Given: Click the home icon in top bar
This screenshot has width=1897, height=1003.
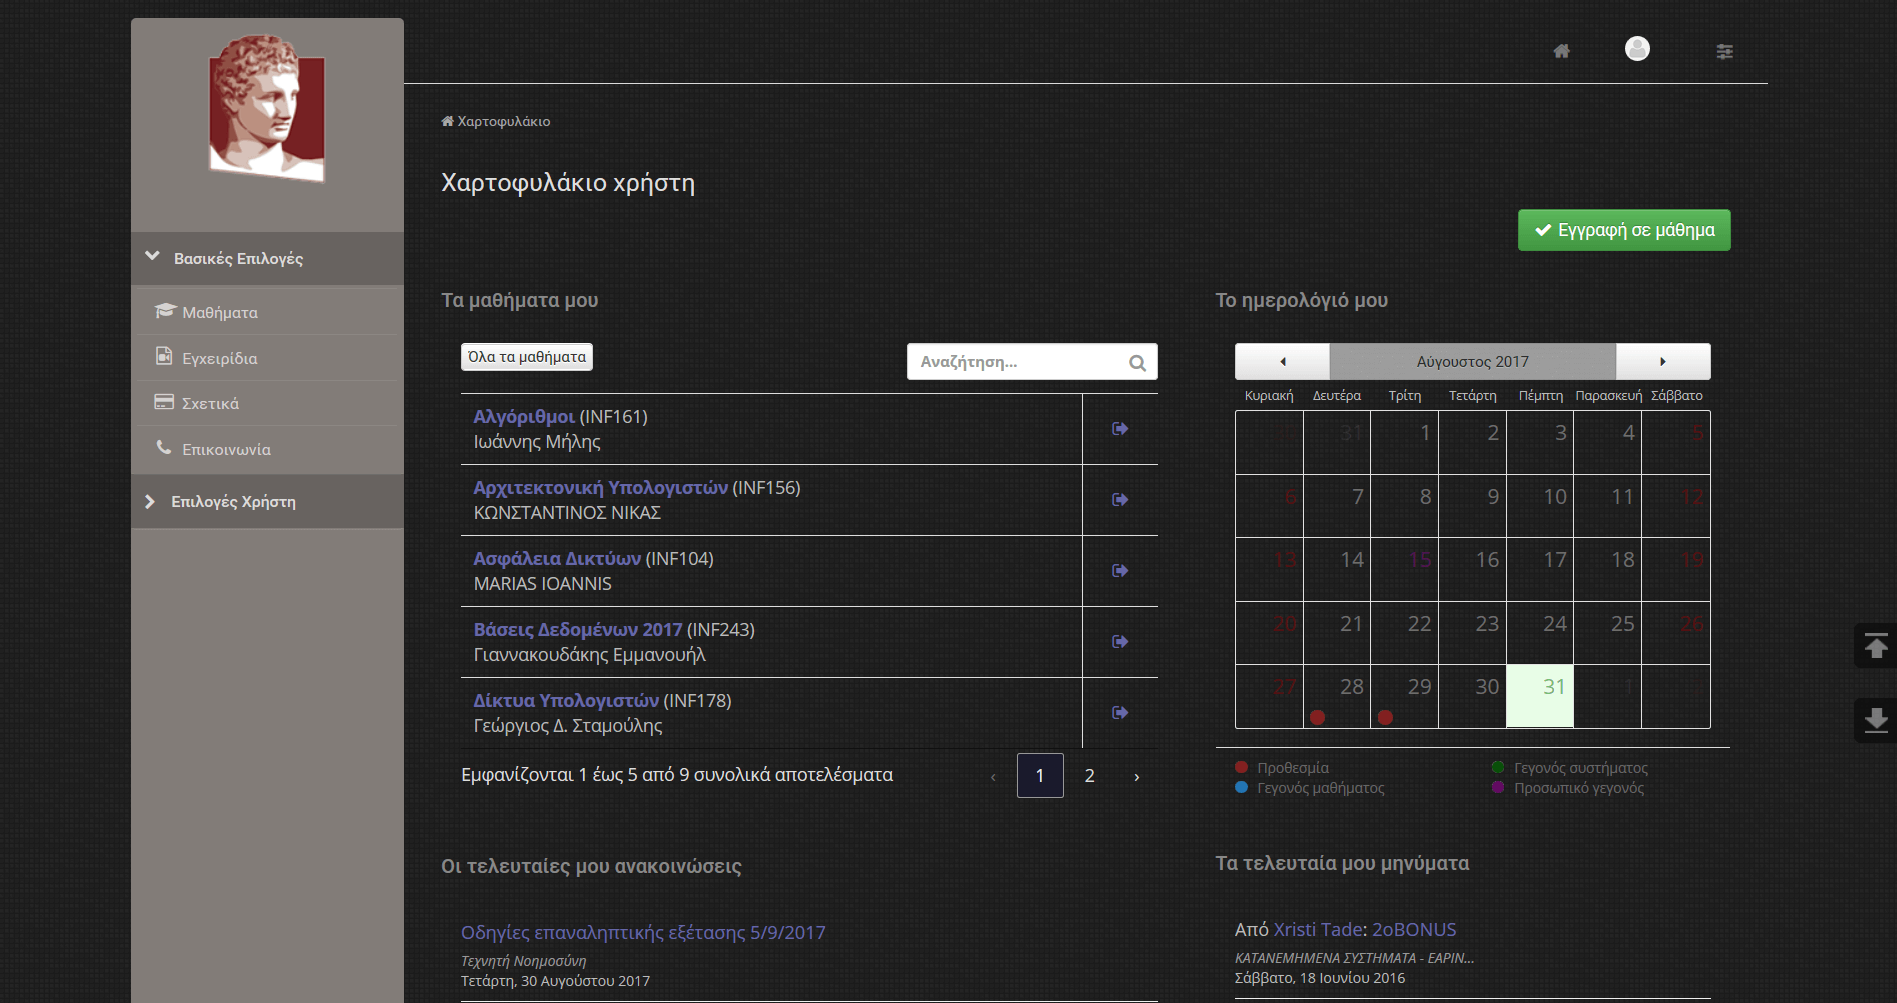Looking at the screenshot, I should click(1561, 51).
